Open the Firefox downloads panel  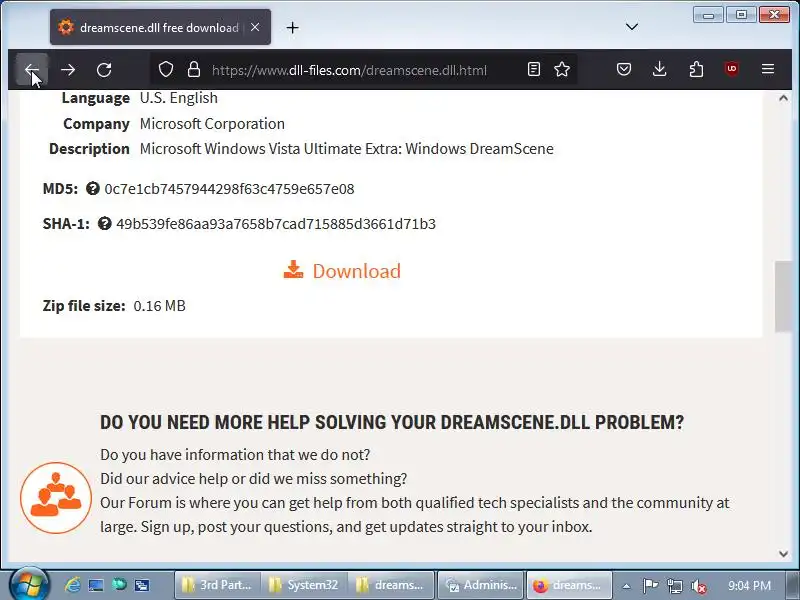click(659, 69)
